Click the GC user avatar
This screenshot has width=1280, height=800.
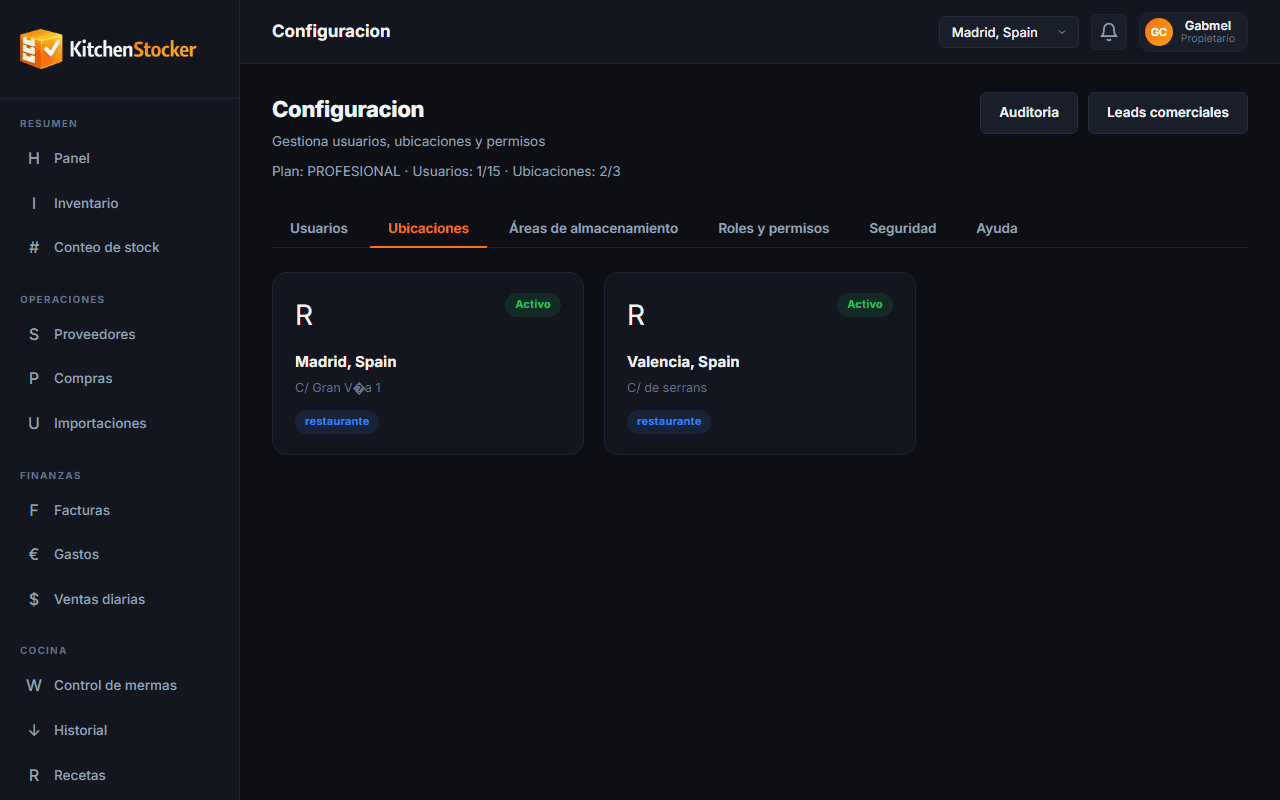1159,32
